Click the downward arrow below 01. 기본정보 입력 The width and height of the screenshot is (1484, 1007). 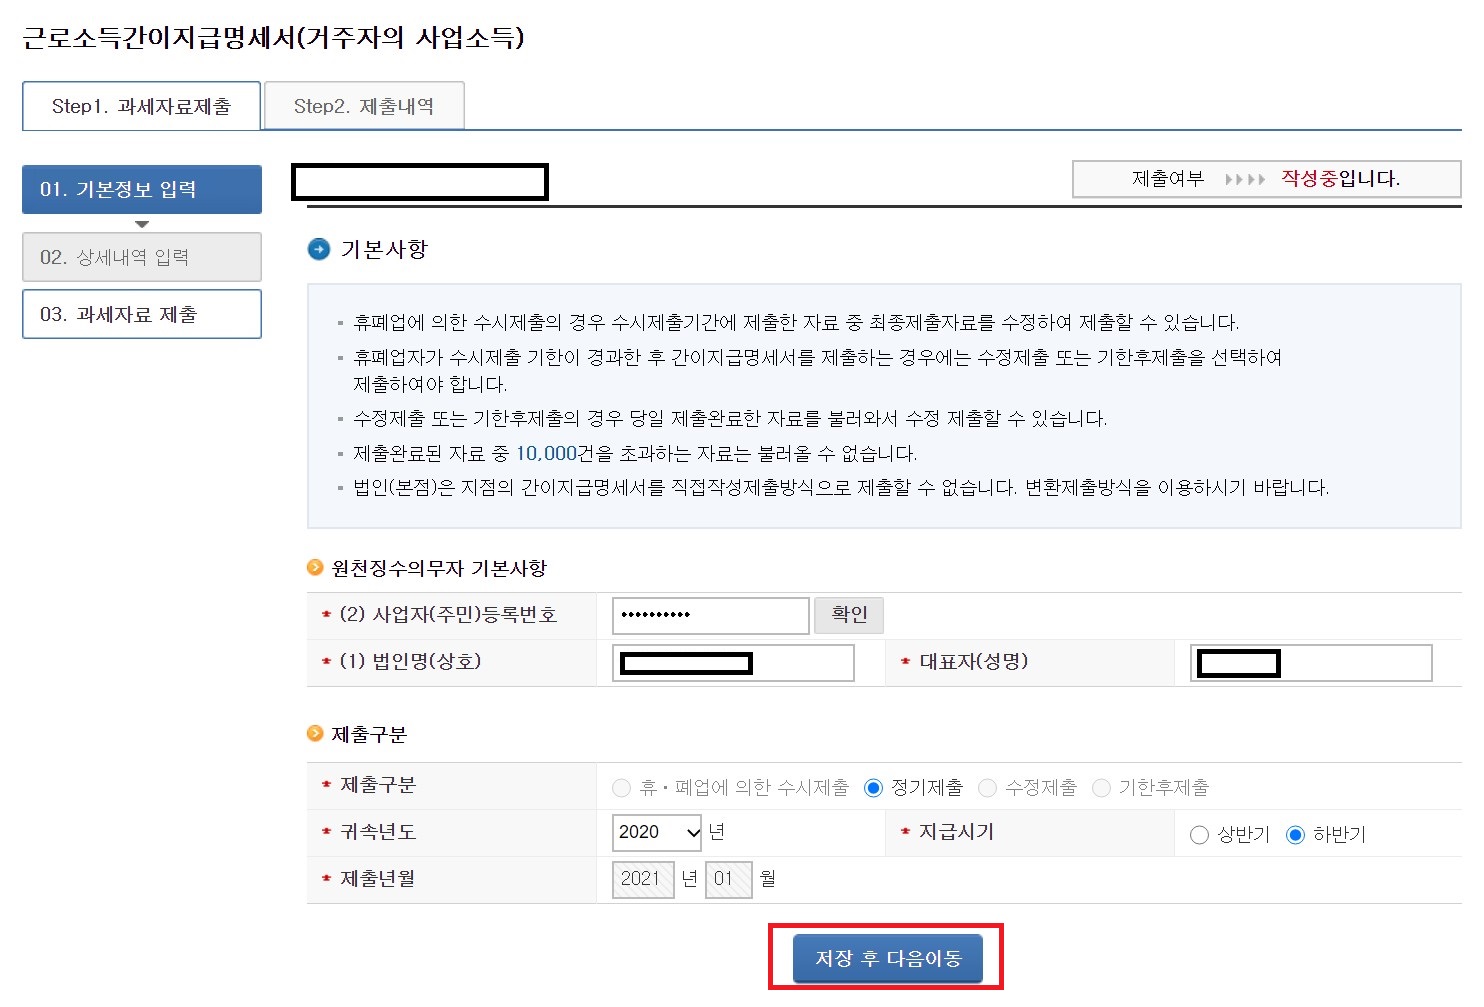click(x=141, y=224)
